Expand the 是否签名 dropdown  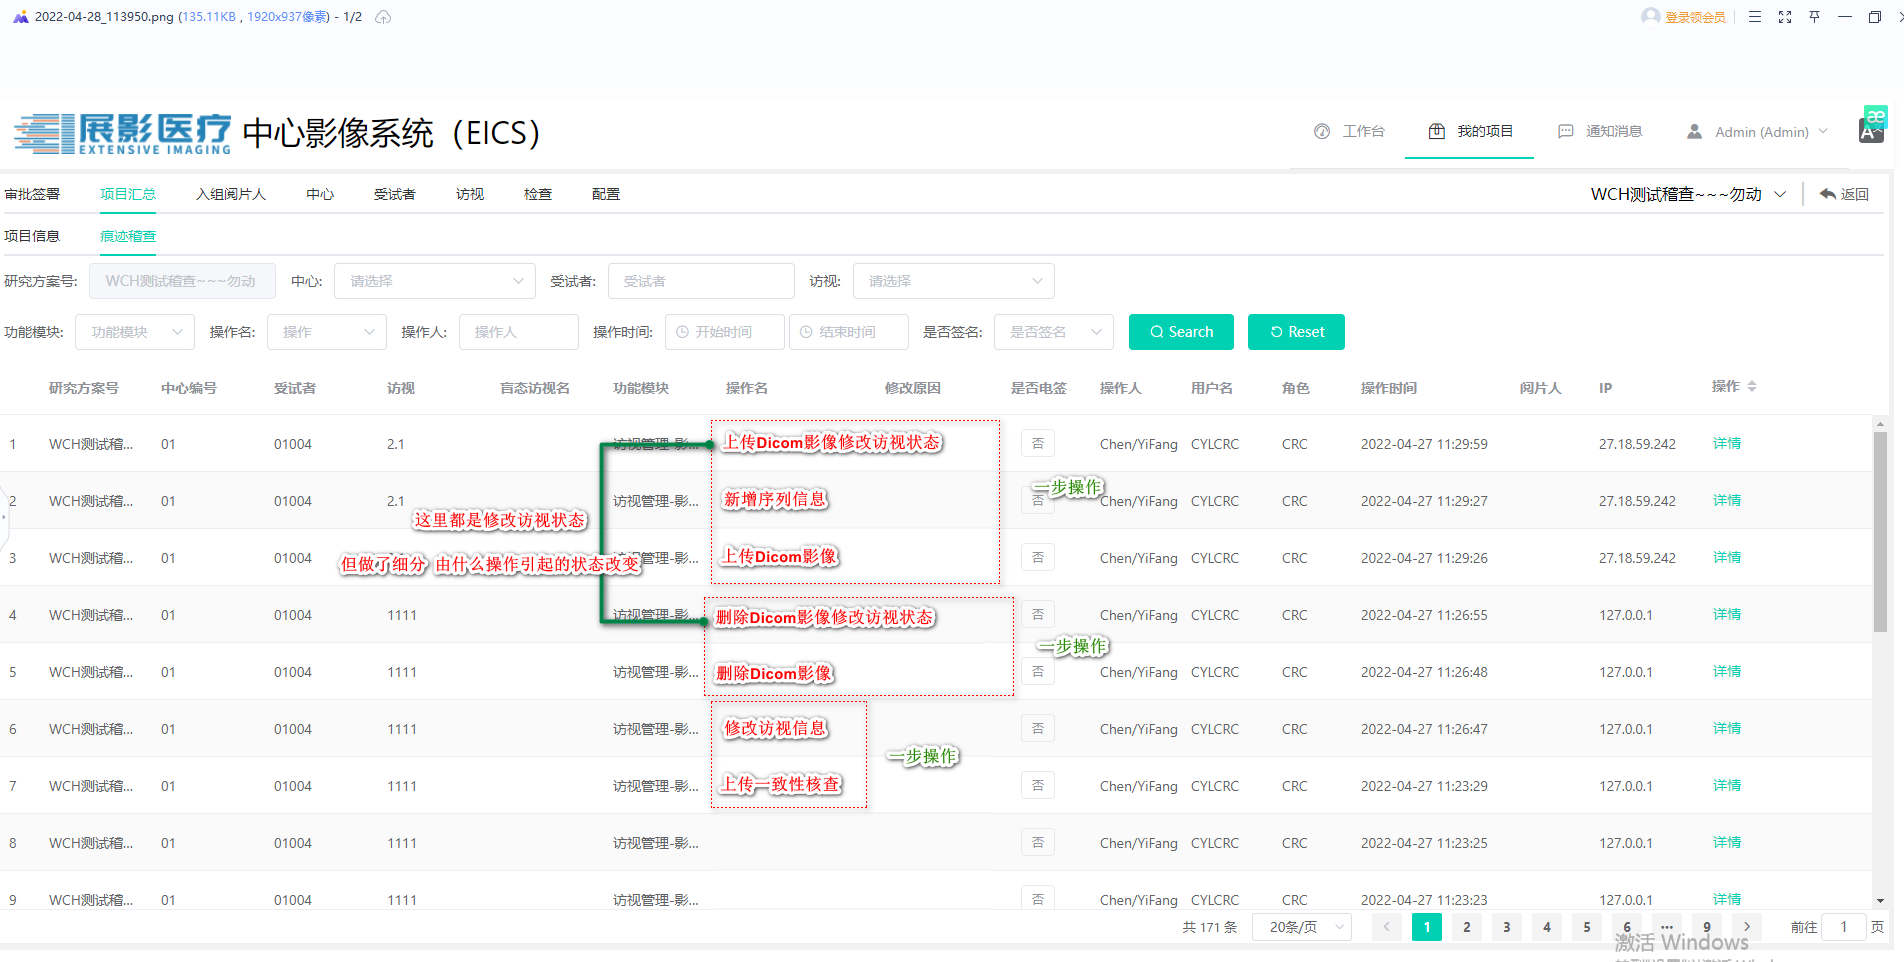click(x=1054, y=332)
